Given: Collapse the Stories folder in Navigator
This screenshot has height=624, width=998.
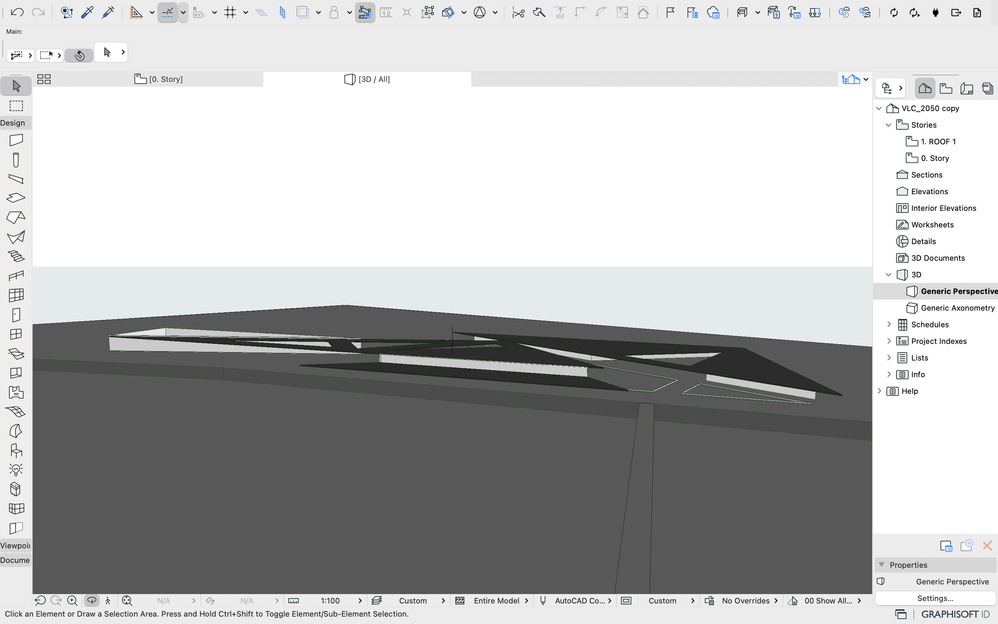Looking at the screenshot, I should click(x=888, y=125).
